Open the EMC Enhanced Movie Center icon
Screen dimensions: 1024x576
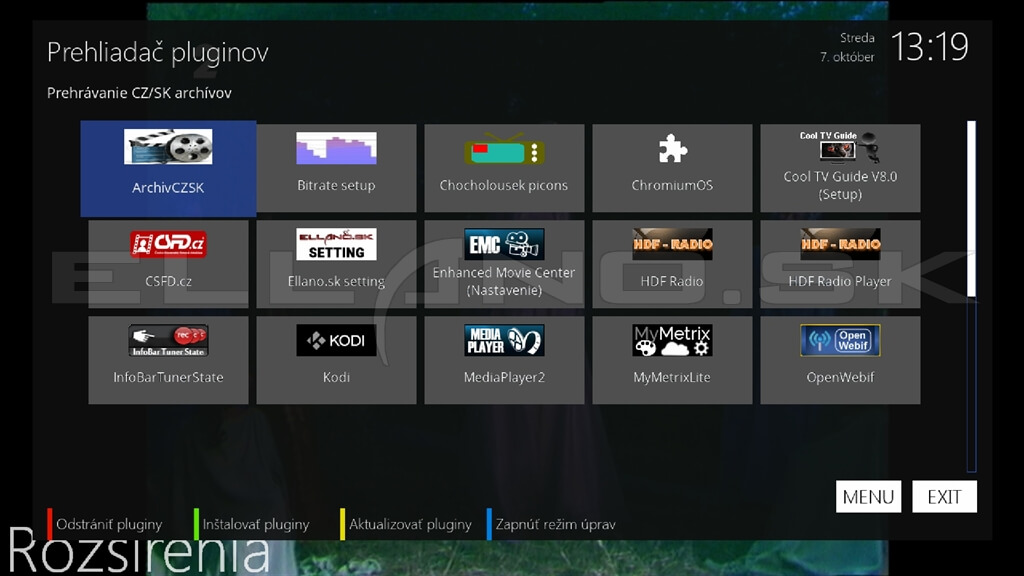pos(504,244)
